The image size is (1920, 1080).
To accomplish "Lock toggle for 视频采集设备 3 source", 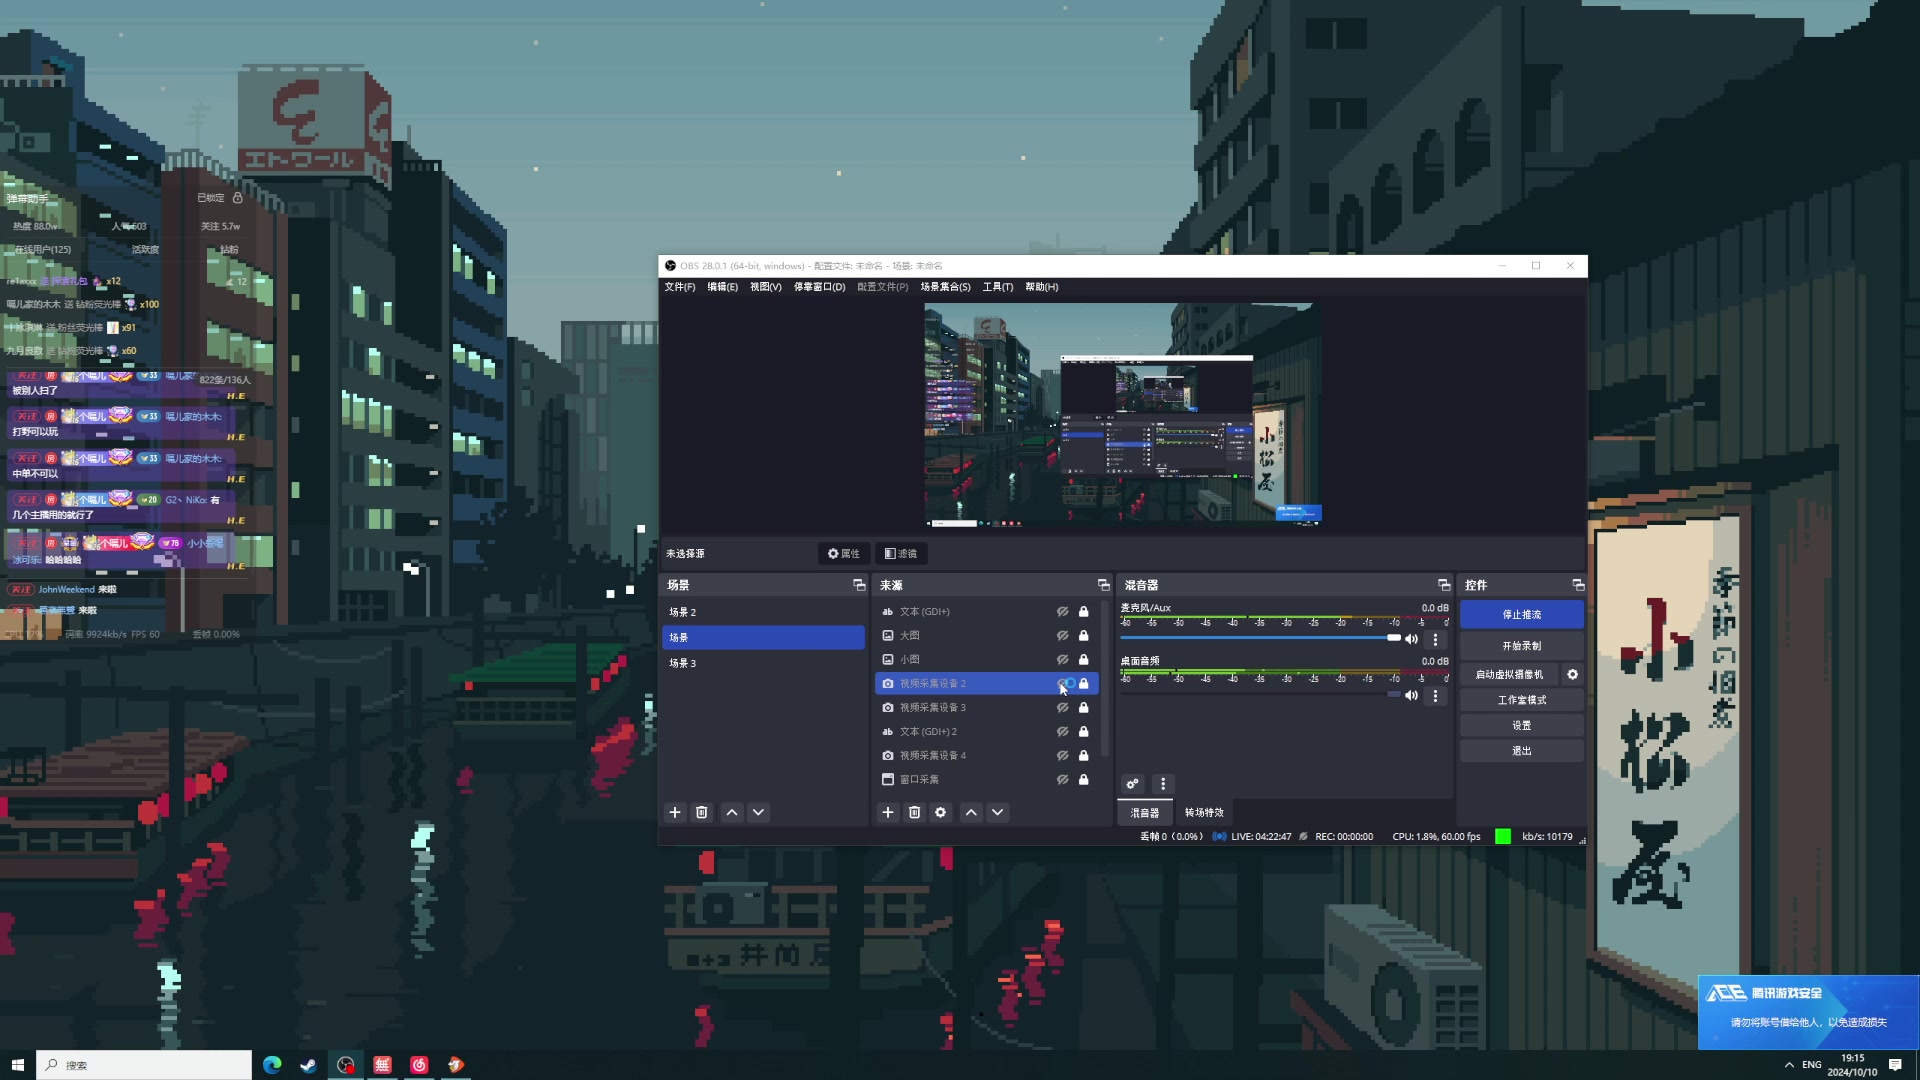I will point(1083,707).
